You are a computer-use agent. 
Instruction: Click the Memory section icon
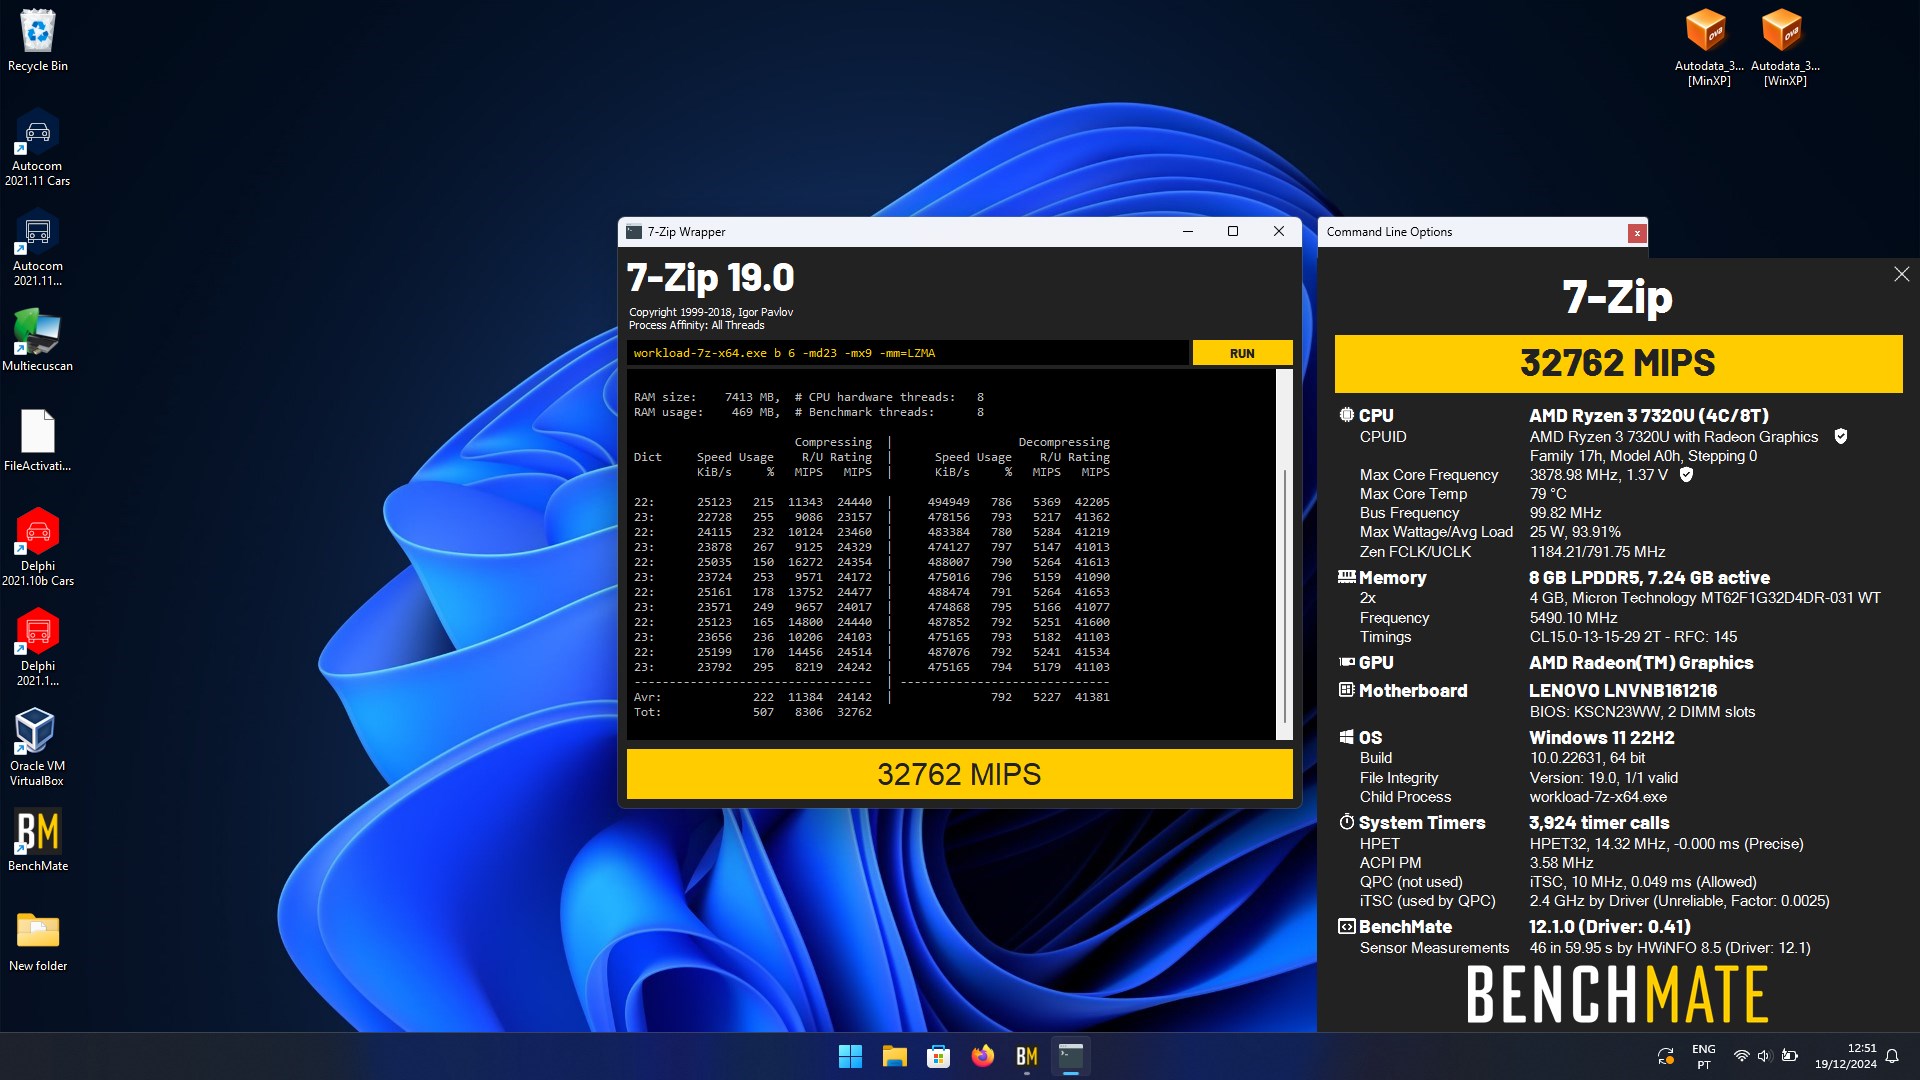[1346, 577]
